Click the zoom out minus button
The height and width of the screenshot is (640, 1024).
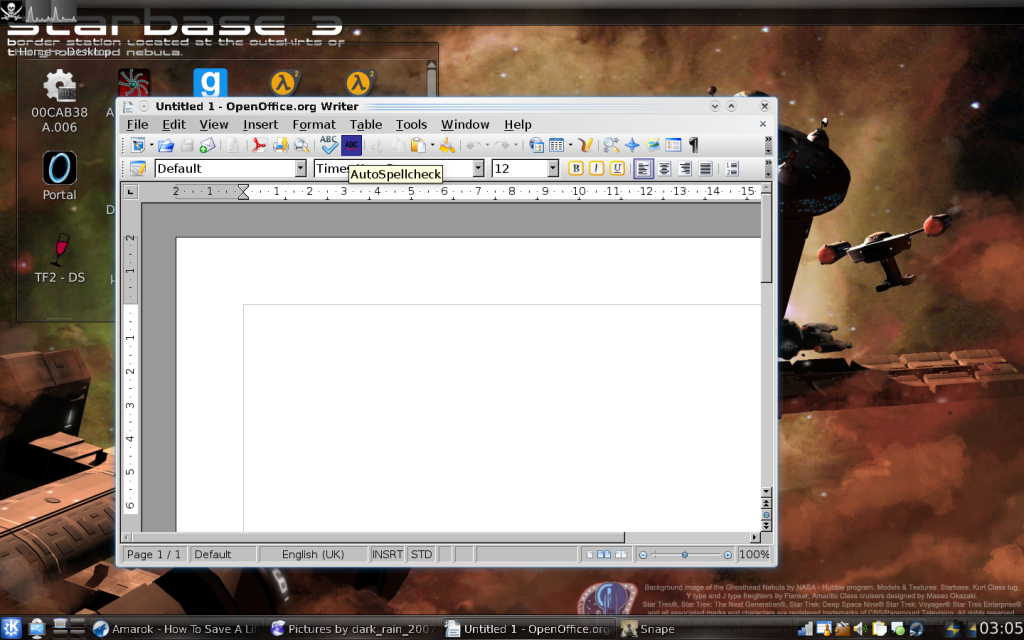point(643,554)
